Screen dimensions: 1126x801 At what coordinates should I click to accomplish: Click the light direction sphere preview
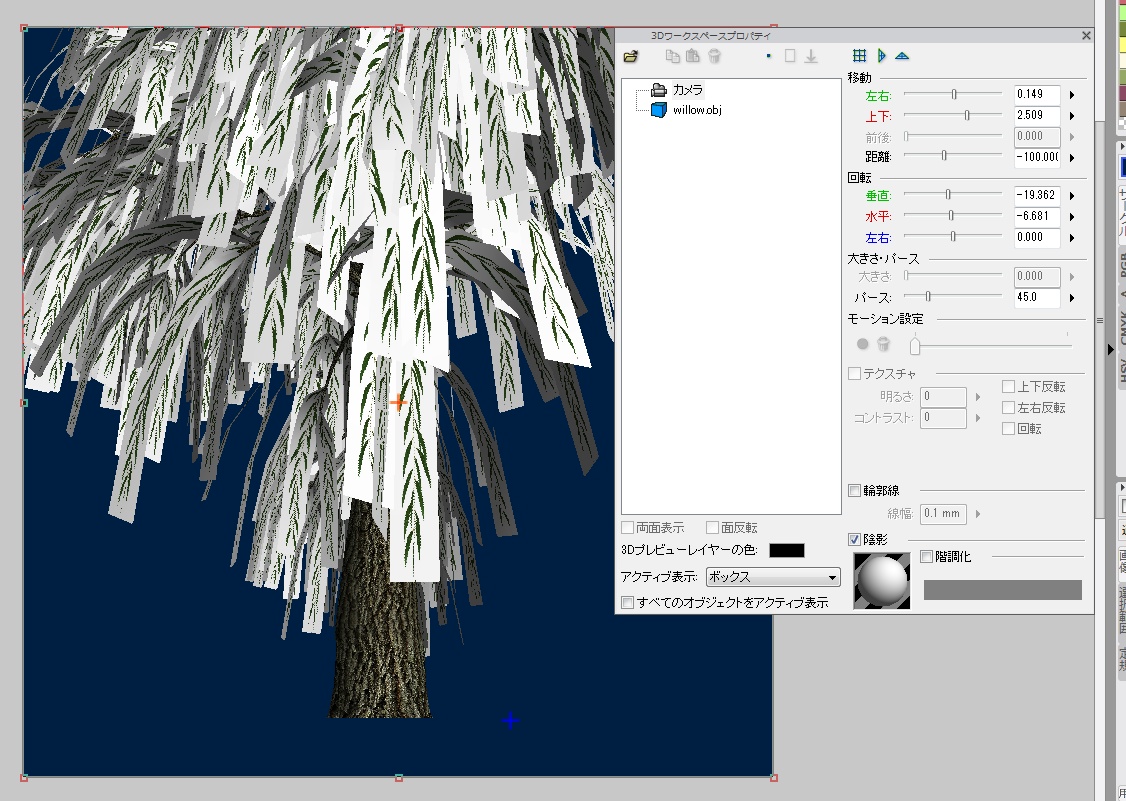point(881,581)
